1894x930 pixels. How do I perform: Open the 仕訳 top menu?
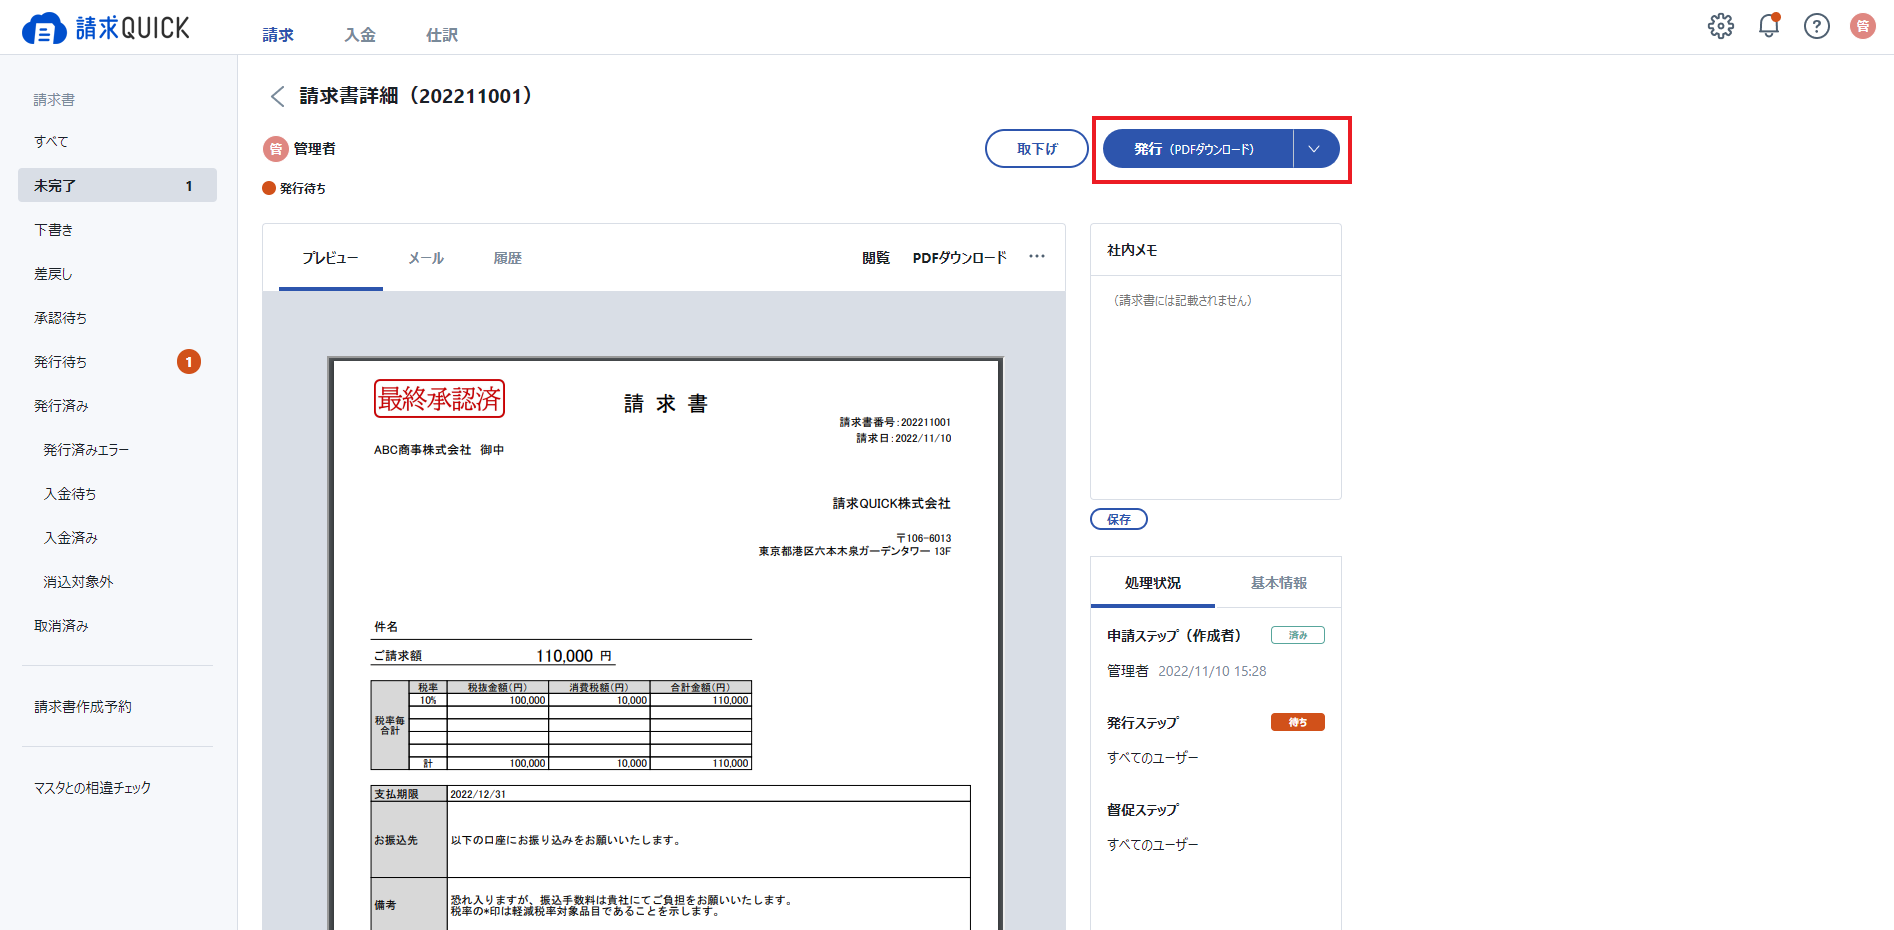pos(442,35)
